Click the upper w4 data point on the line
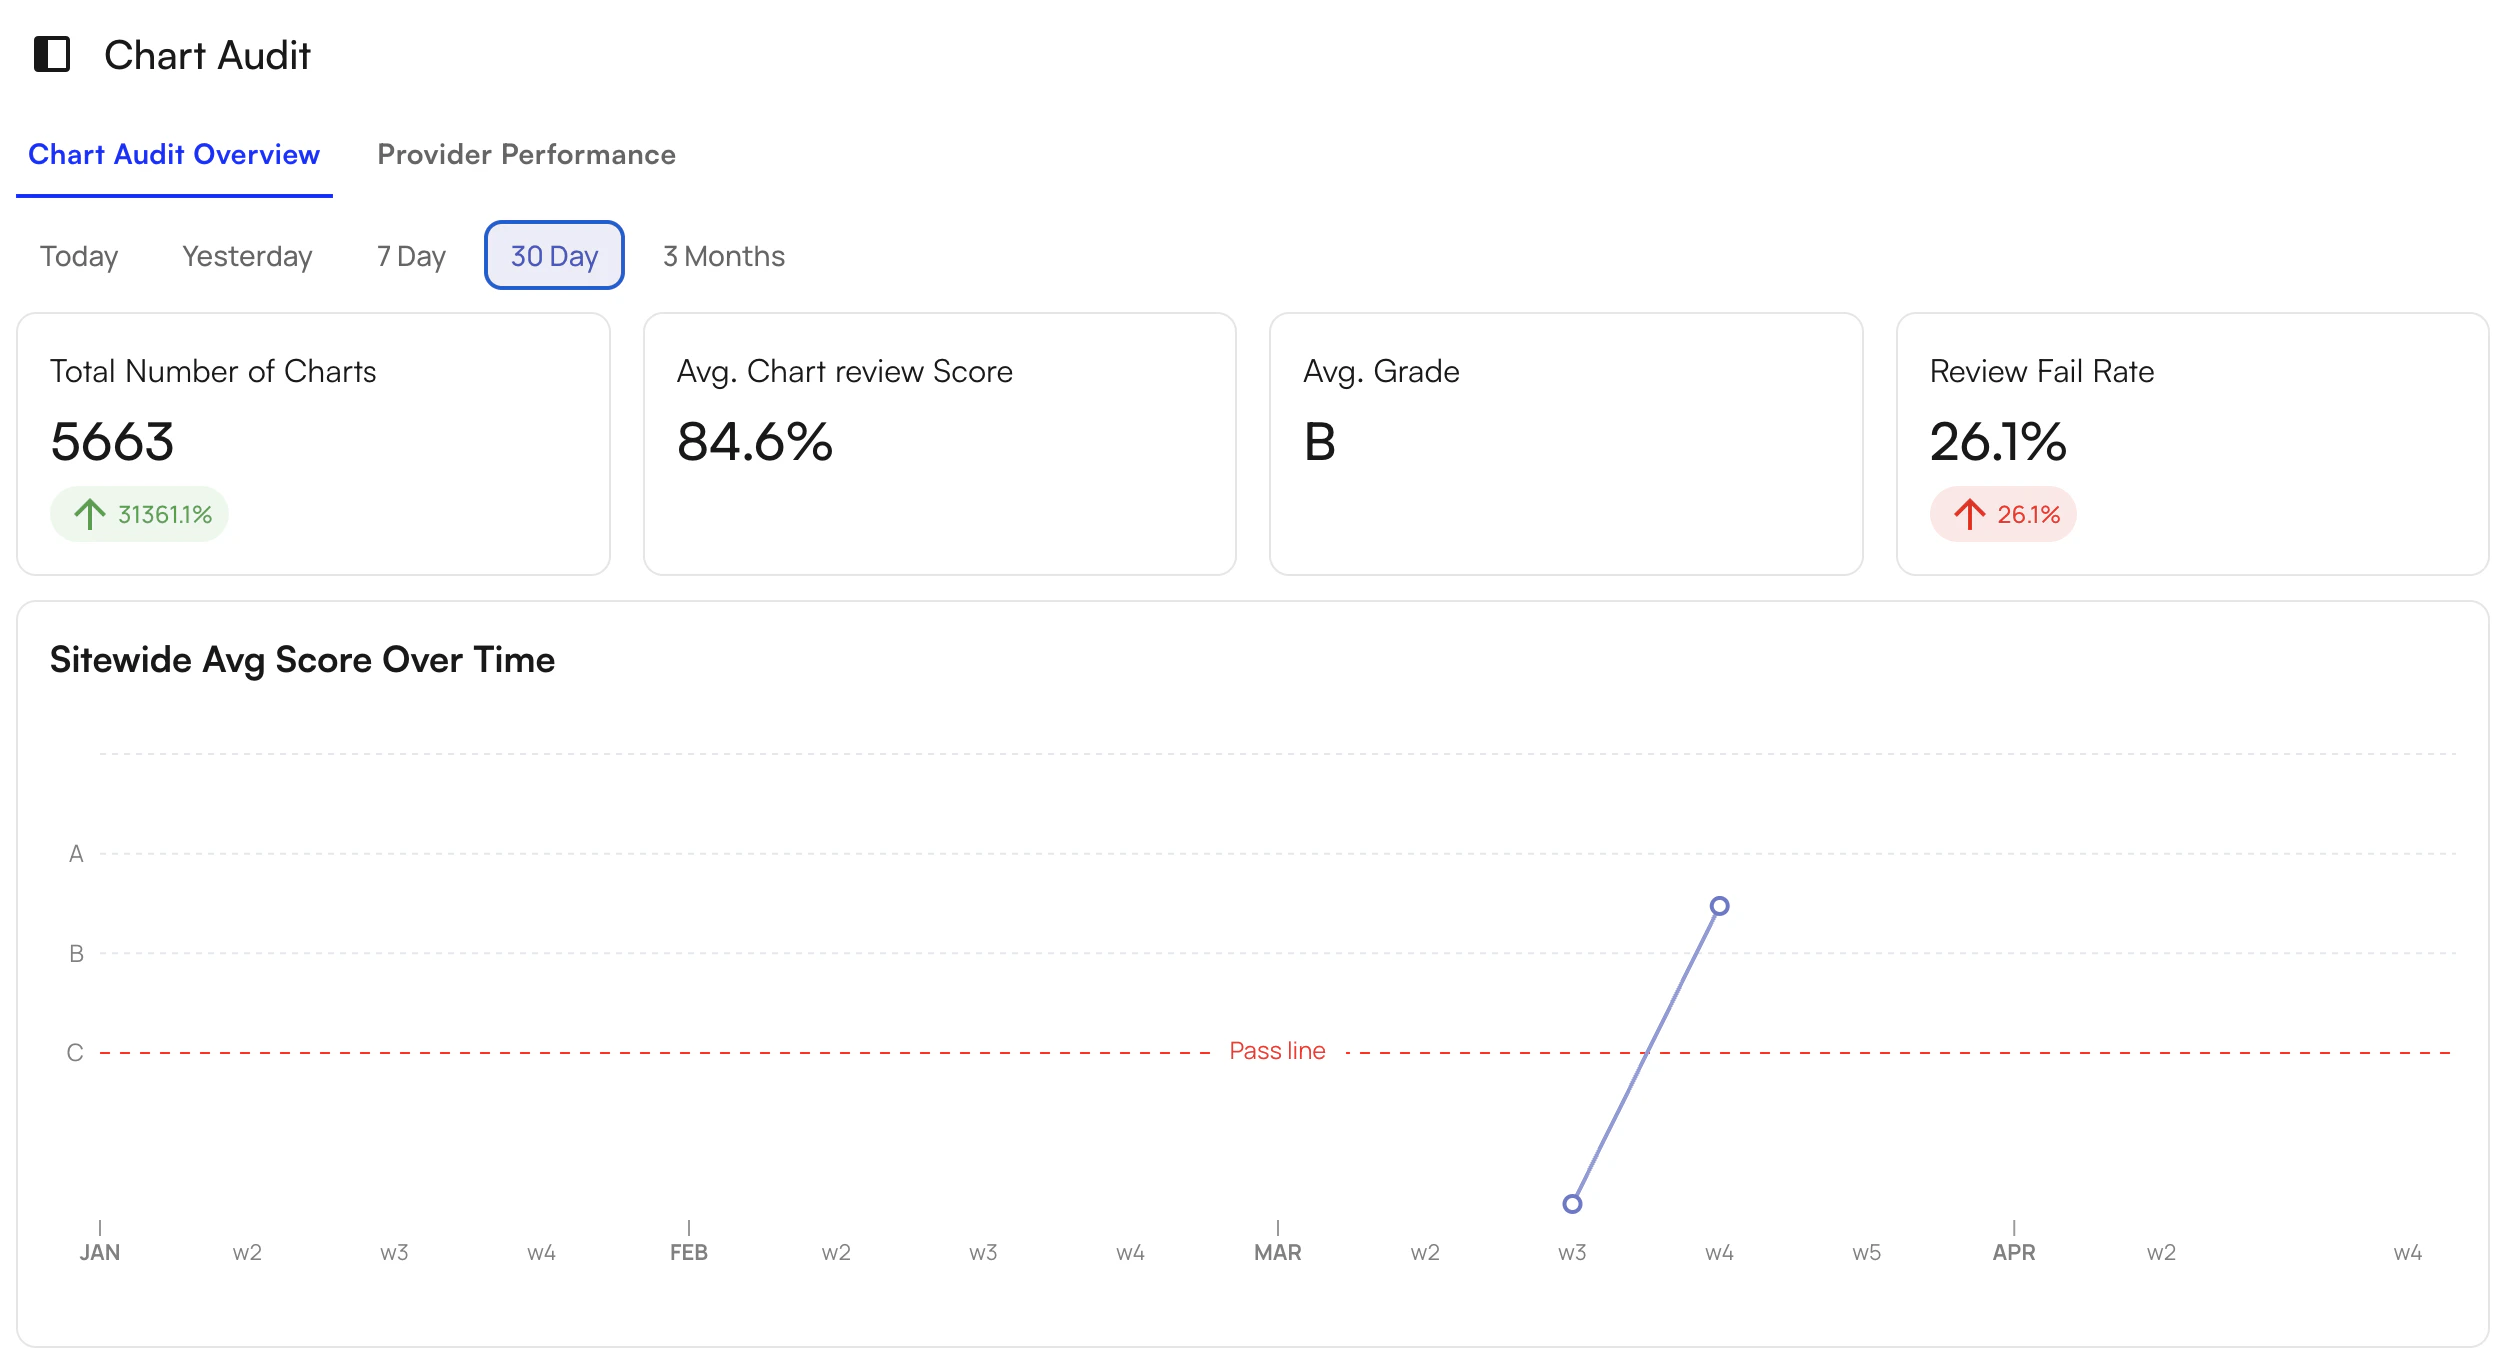 pos(1720,906)
